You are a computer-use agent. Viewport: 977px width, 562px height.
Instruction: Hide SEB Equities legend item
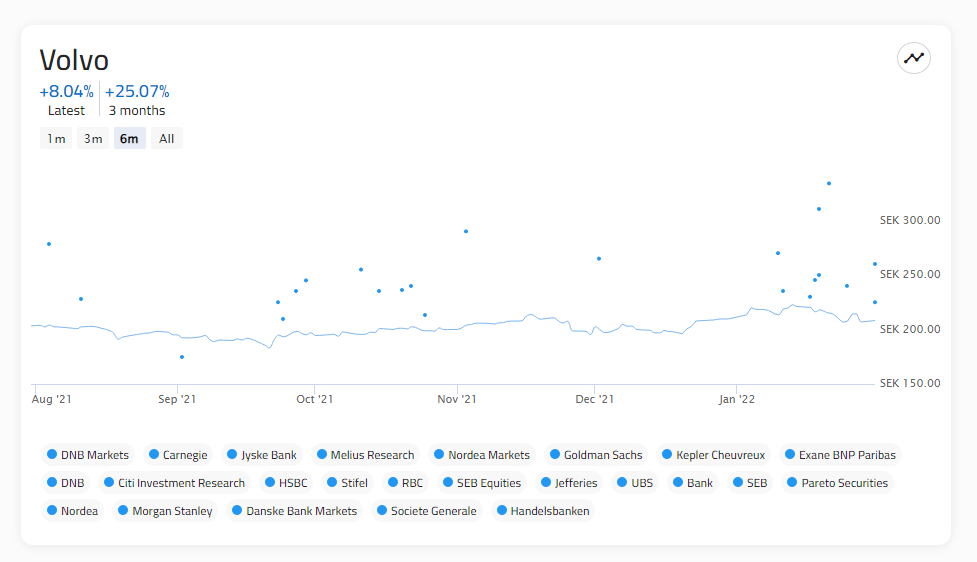click(482, 483)
